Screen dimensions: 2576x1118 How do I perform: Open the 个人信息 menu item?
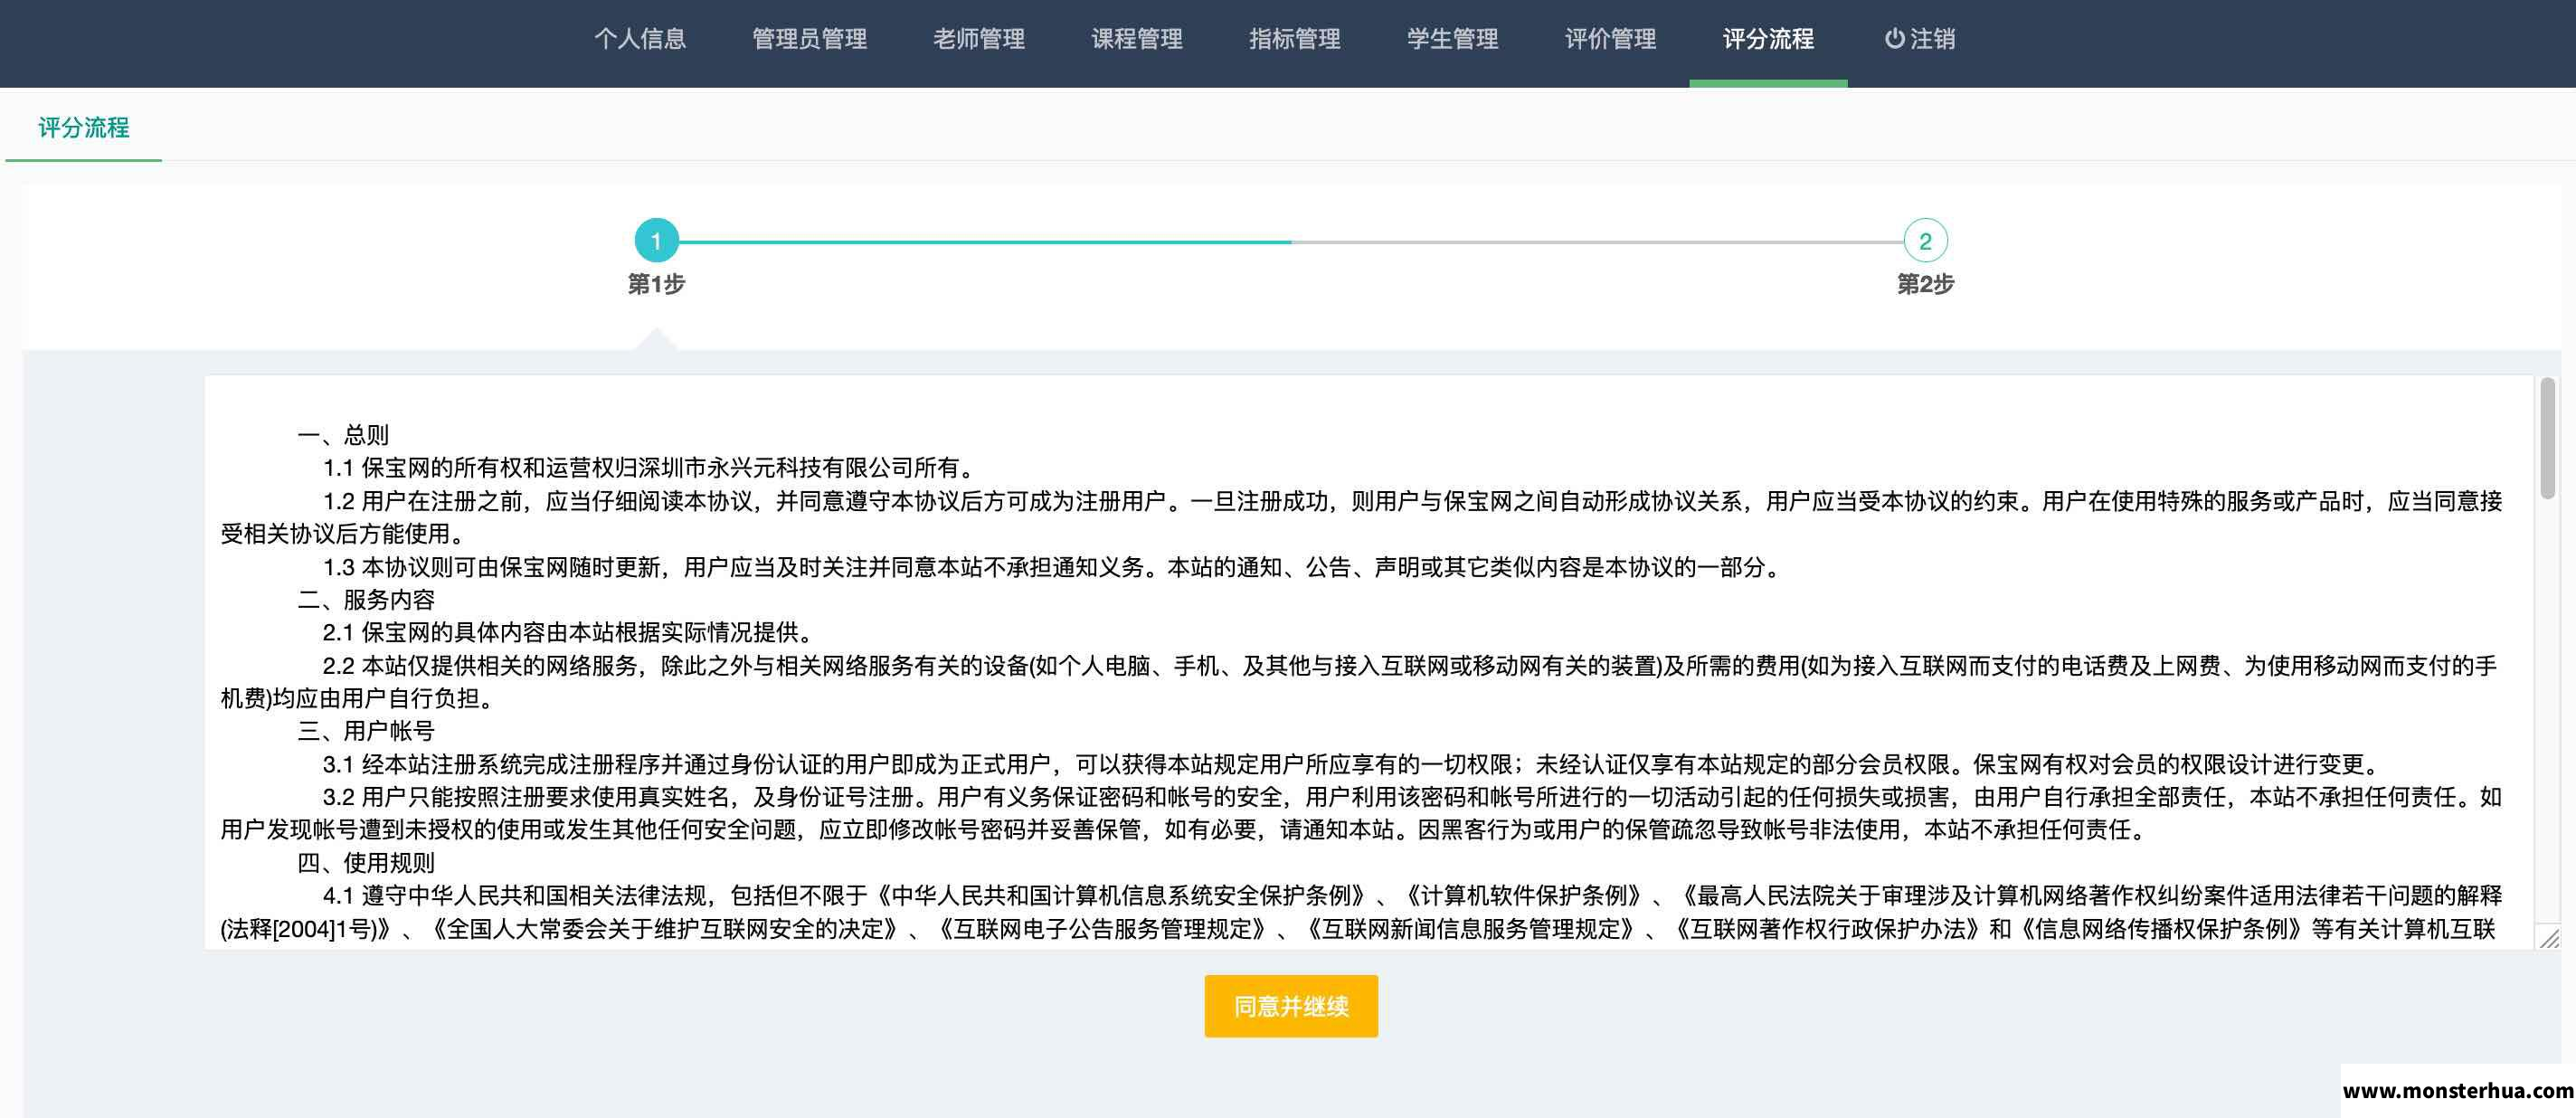coord(640,39)
